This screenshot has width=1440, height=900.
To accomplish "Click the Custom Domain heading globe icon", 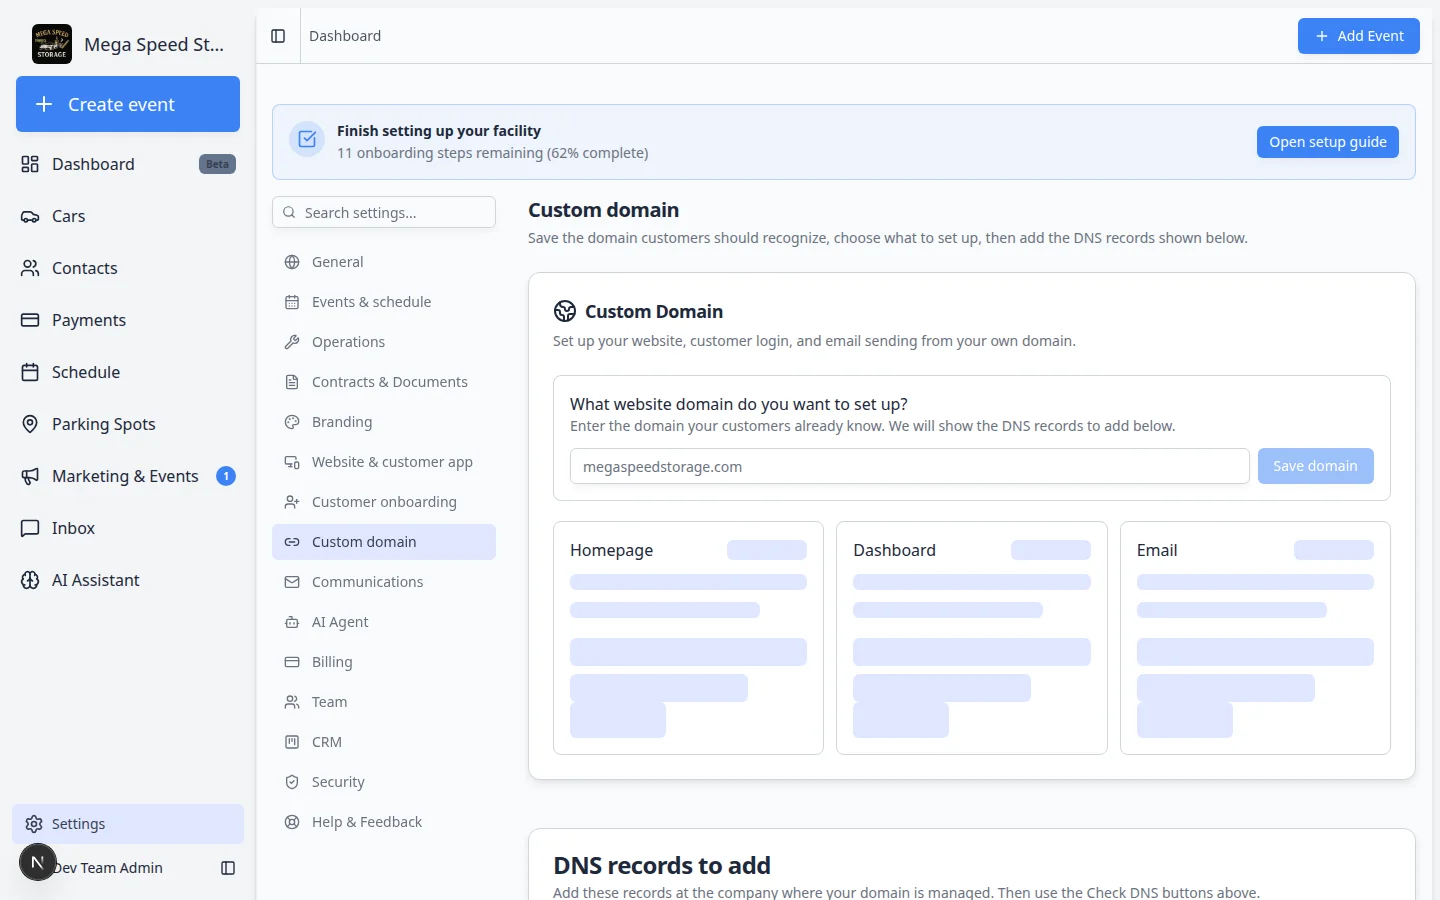I will [565, 311].
